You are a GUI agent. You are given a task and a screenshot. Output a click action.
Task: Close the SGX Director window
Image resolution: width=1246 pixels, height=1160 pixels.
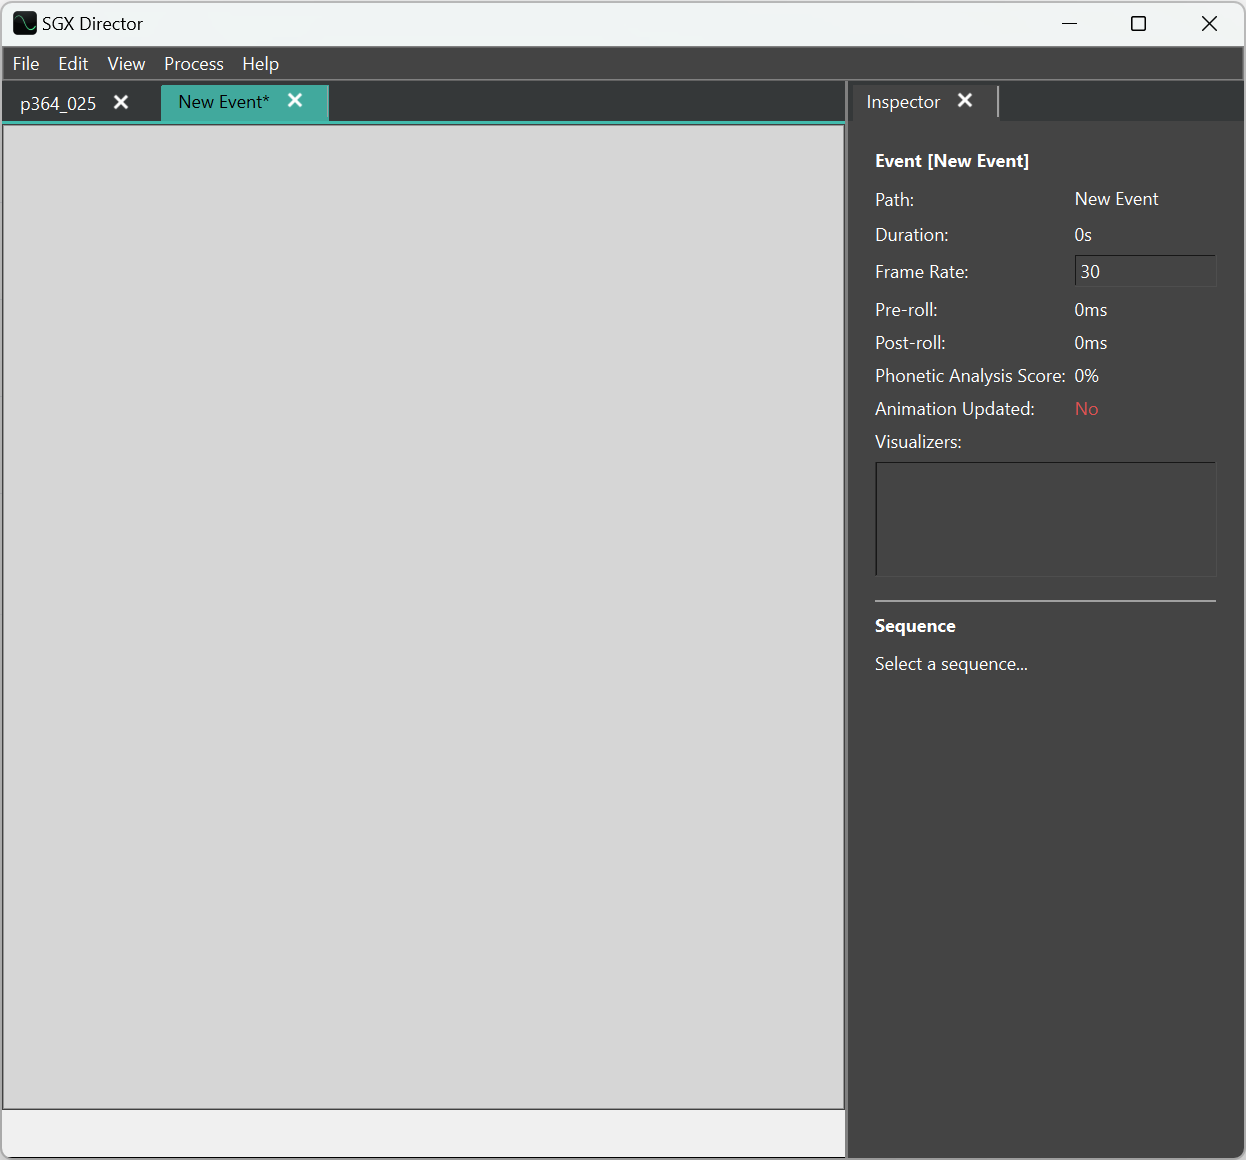point(1209,23)
